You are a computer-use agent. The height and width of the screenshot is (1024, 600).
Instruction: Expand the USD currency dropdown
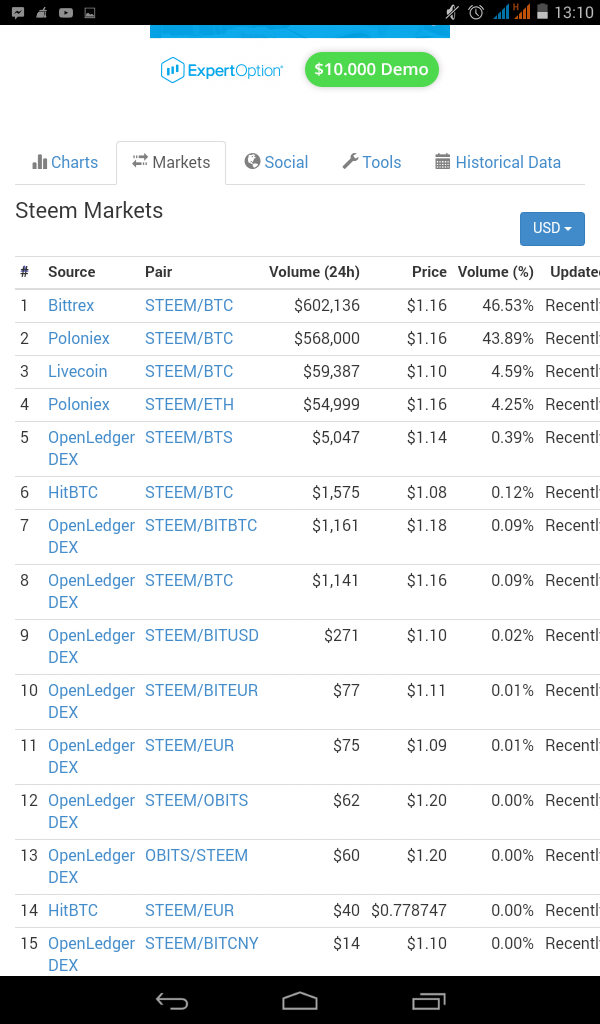(552, 229)
